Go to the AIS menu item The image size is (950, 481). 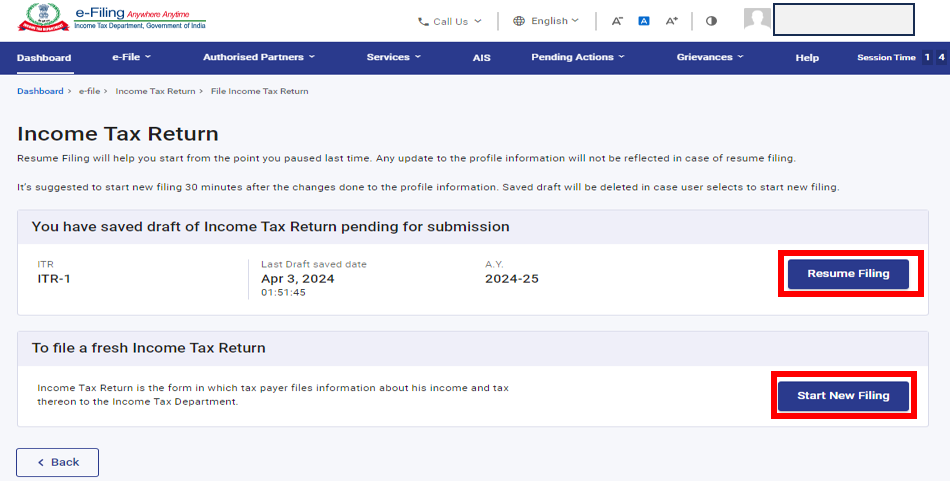(481, 58)
